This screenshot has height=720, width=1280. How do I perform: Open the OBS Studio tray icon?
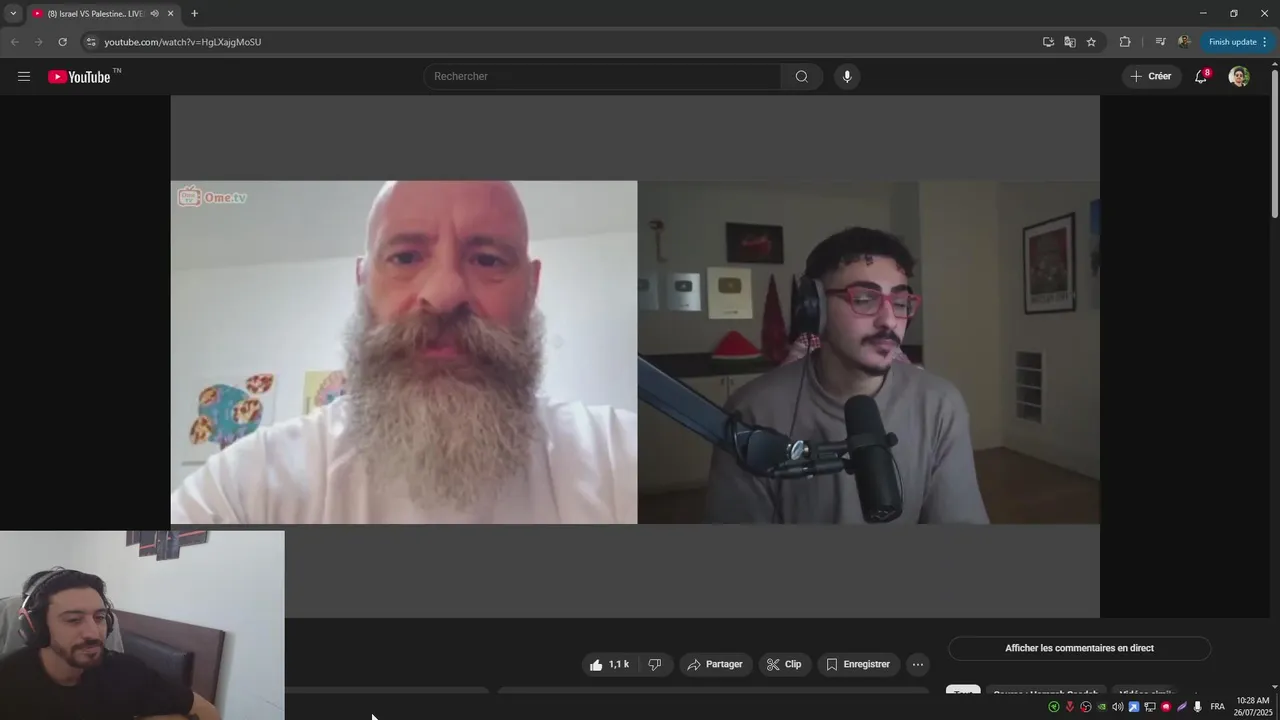[x=1086, y=707]
